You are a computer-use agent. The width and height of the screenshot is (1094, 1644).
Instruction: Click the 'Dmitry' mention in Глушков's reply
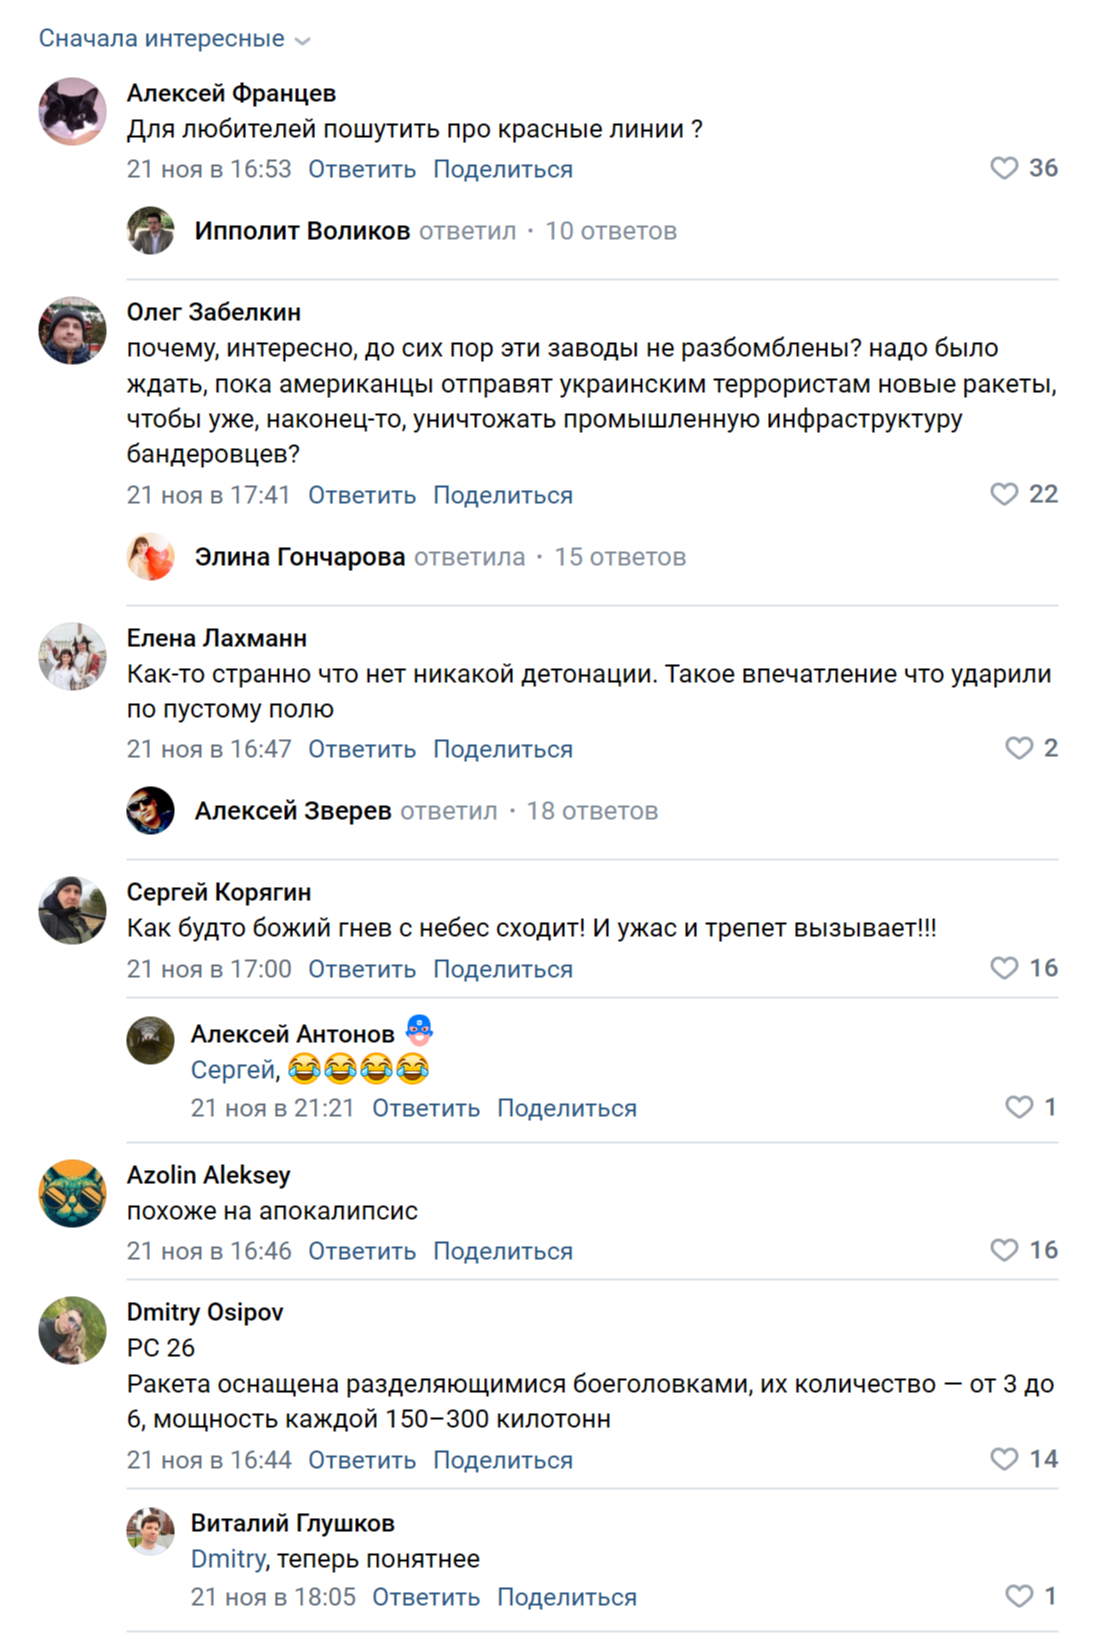(227, 1559)
